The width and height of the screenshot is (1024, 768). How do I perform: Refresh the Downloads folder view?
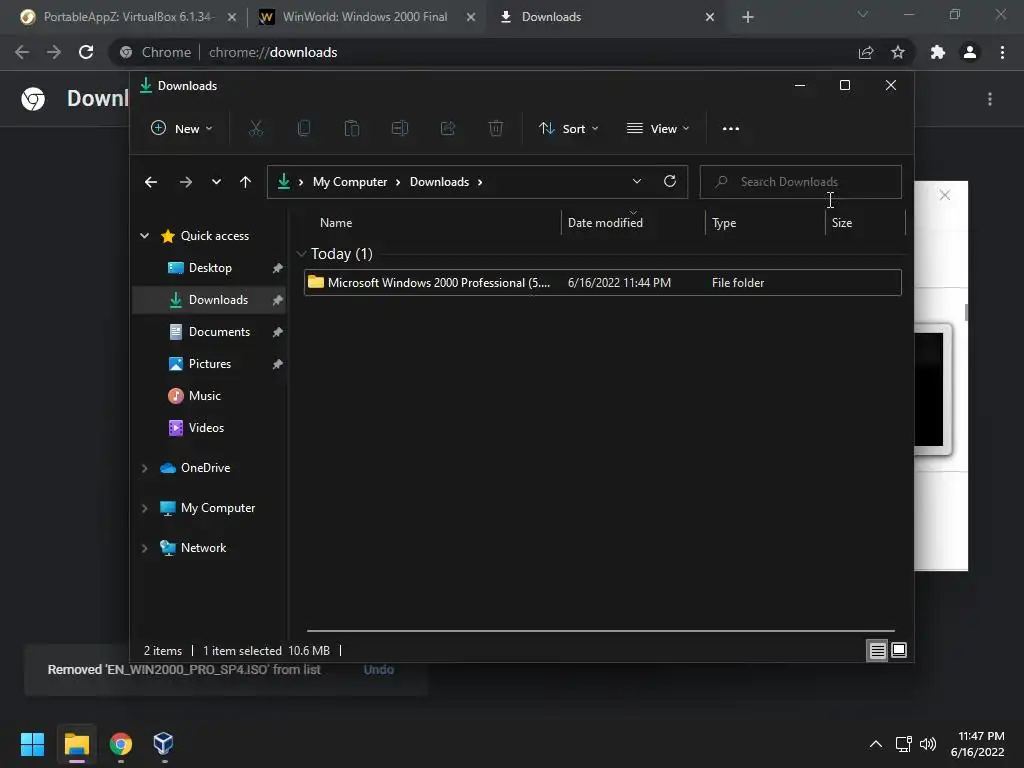click(669, 182)
